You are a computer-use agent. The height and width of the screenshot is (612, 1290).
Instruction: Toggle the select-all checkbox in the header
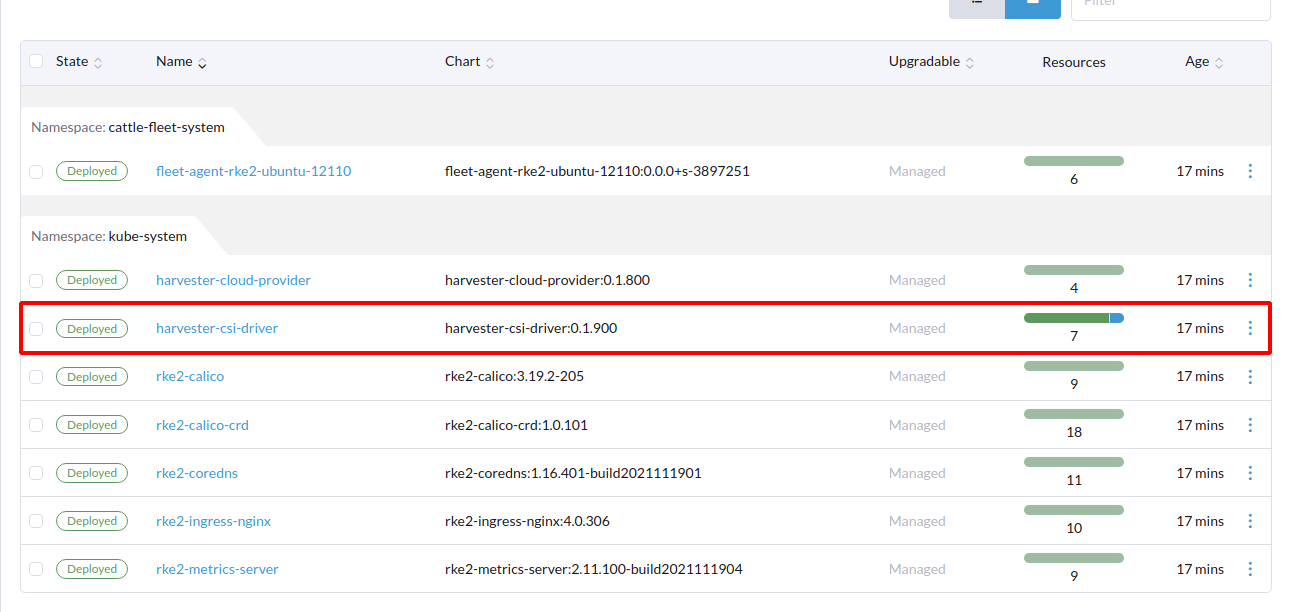pos(36,61)
